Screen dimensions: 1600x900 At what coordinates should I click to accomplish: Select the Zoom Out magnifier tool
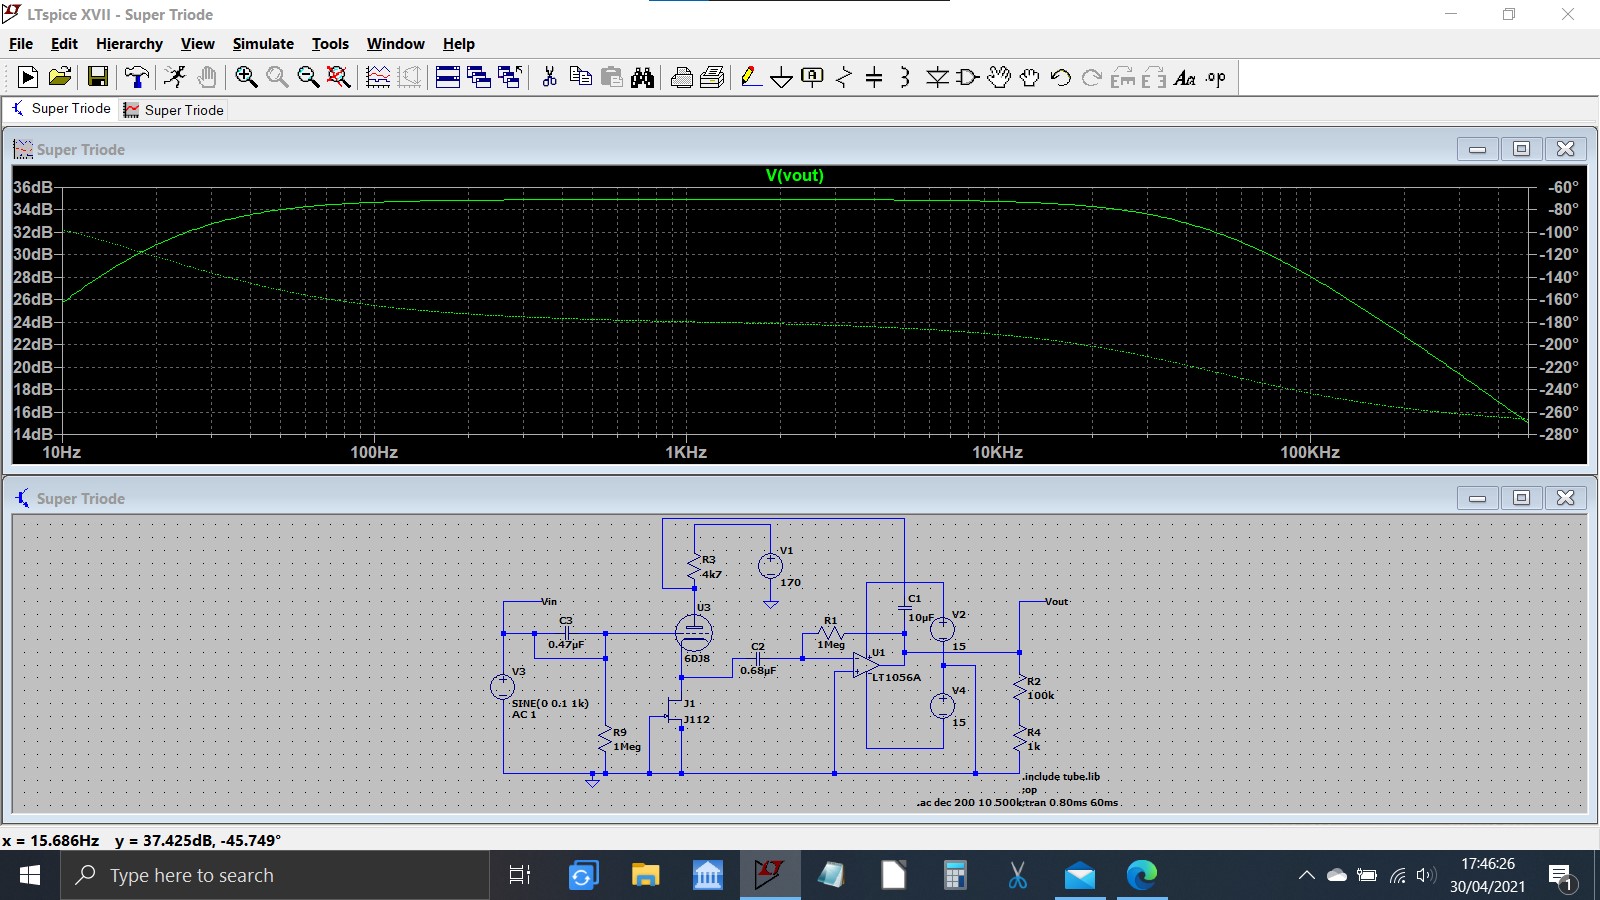tap(308, 77)
